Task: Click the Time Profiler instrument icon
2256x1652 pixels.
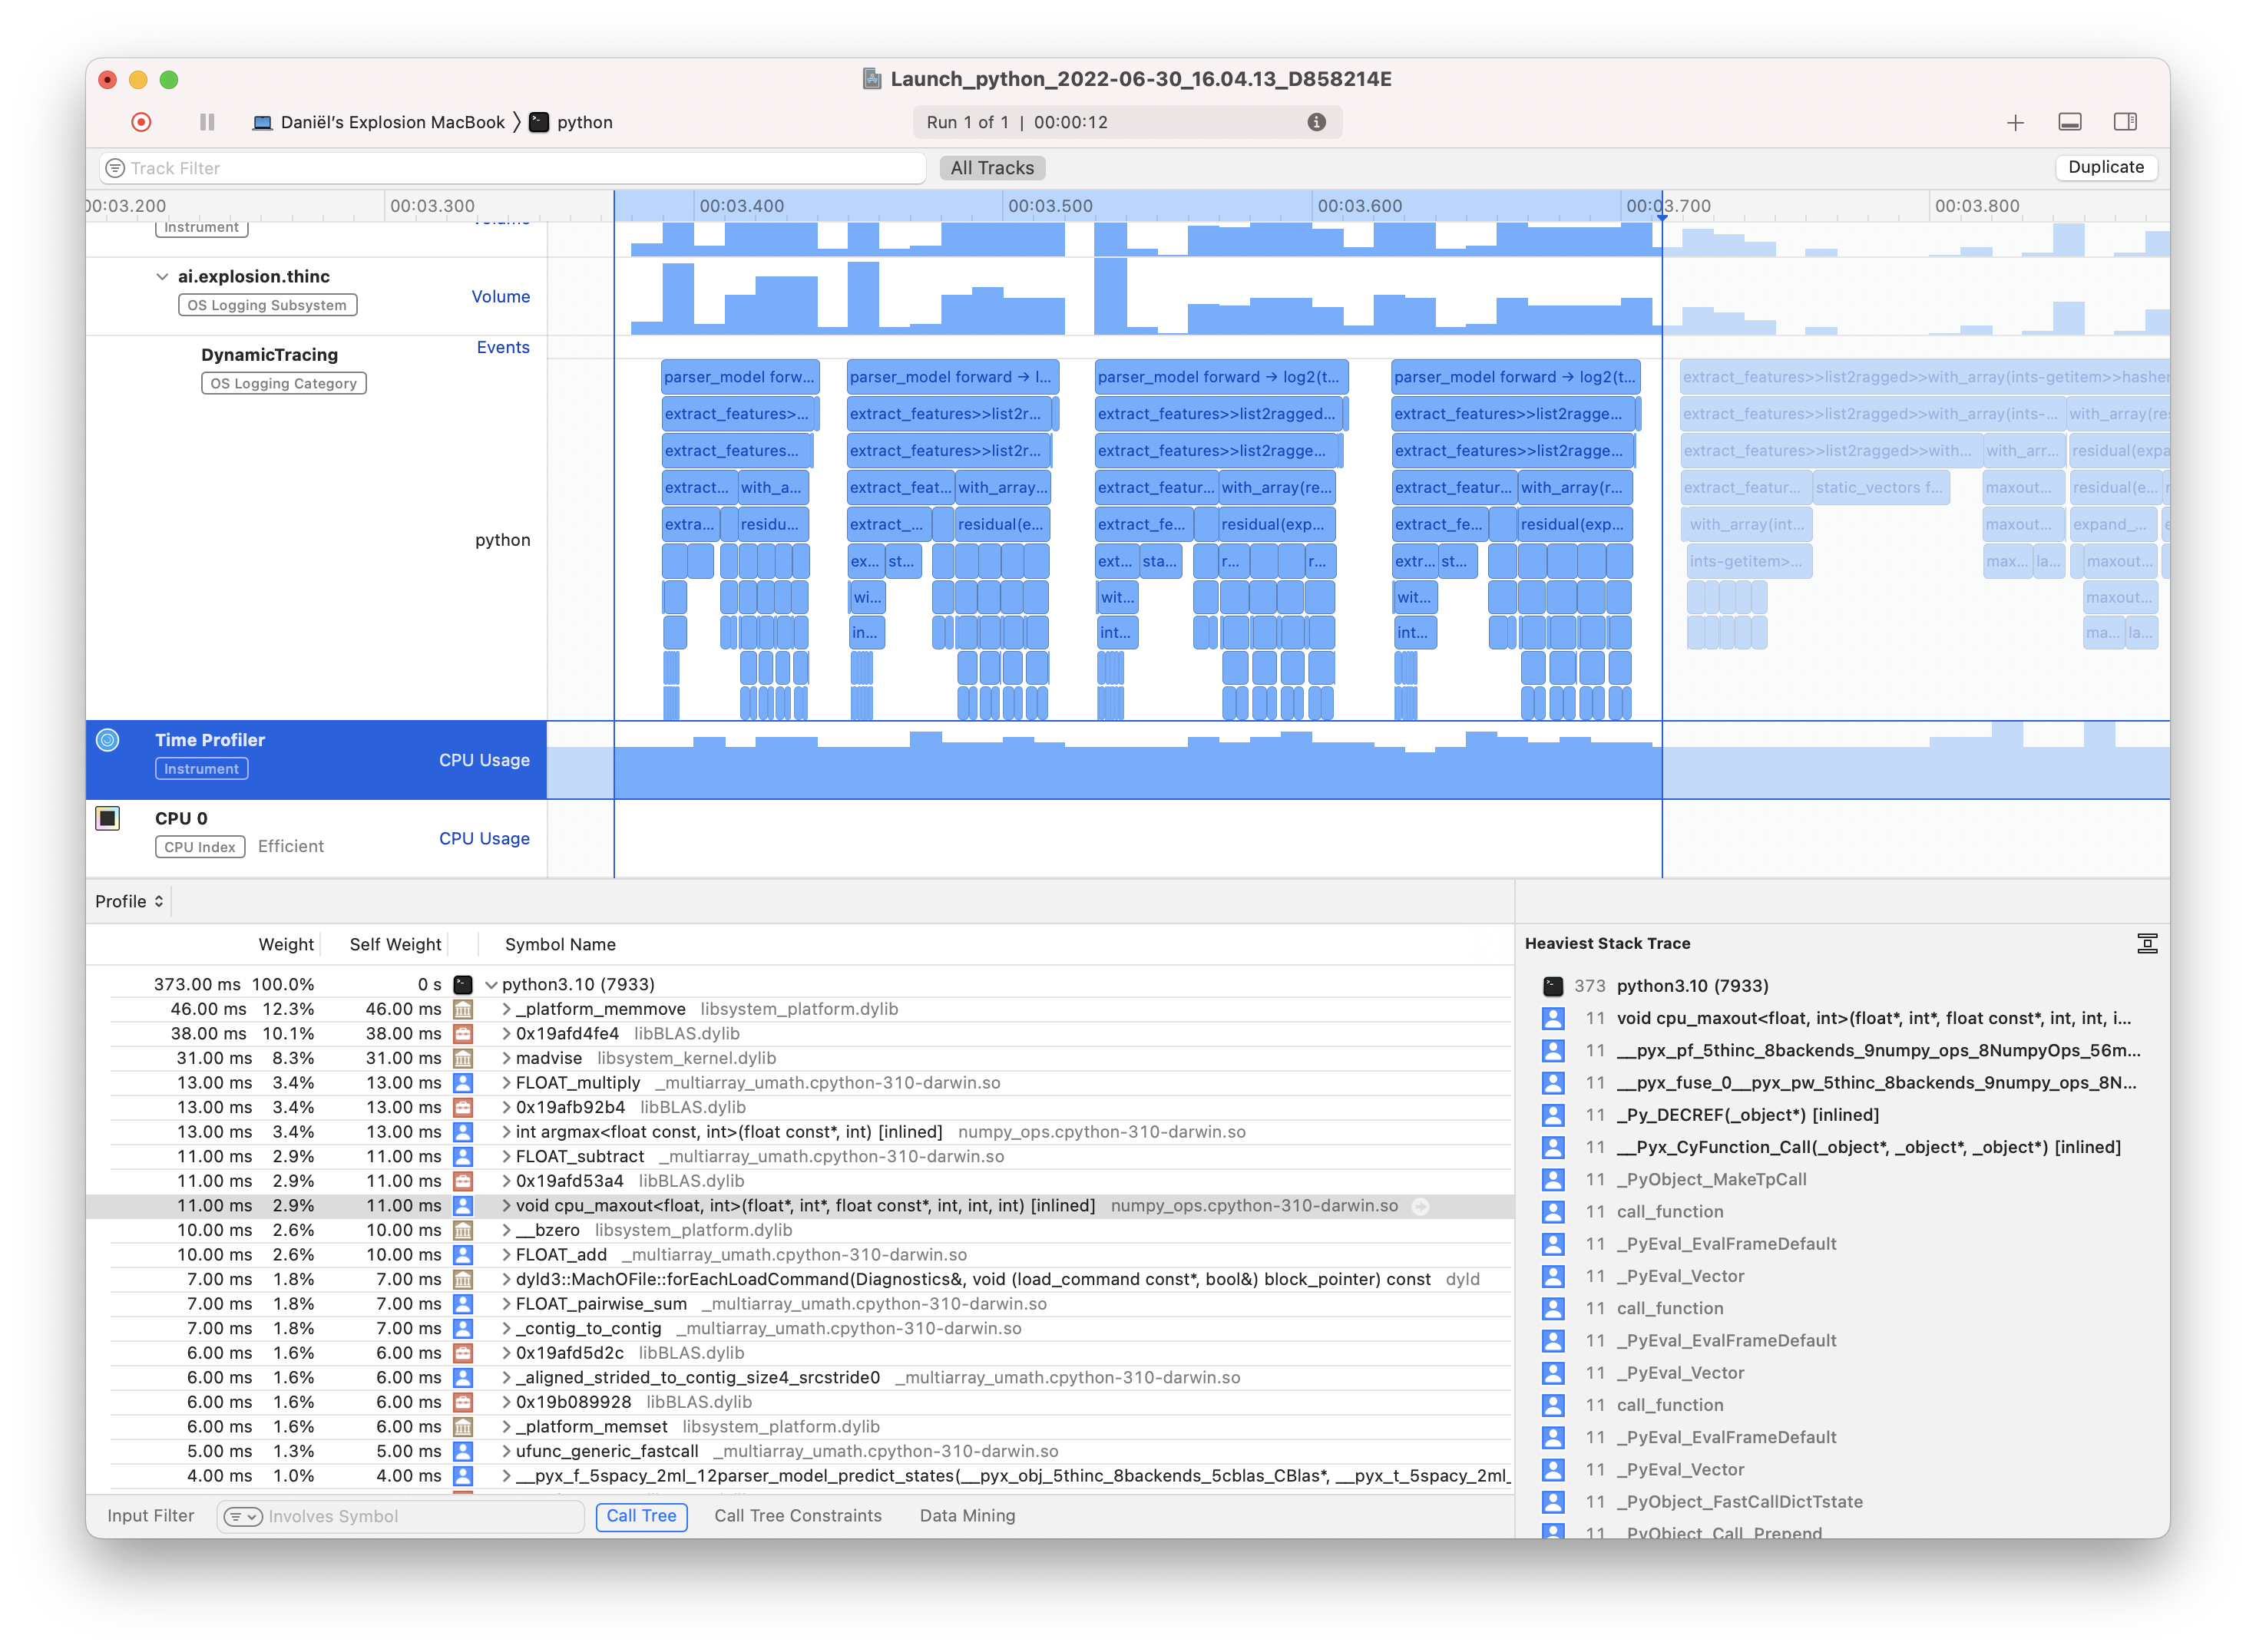Action: click(x=108, y=740)
